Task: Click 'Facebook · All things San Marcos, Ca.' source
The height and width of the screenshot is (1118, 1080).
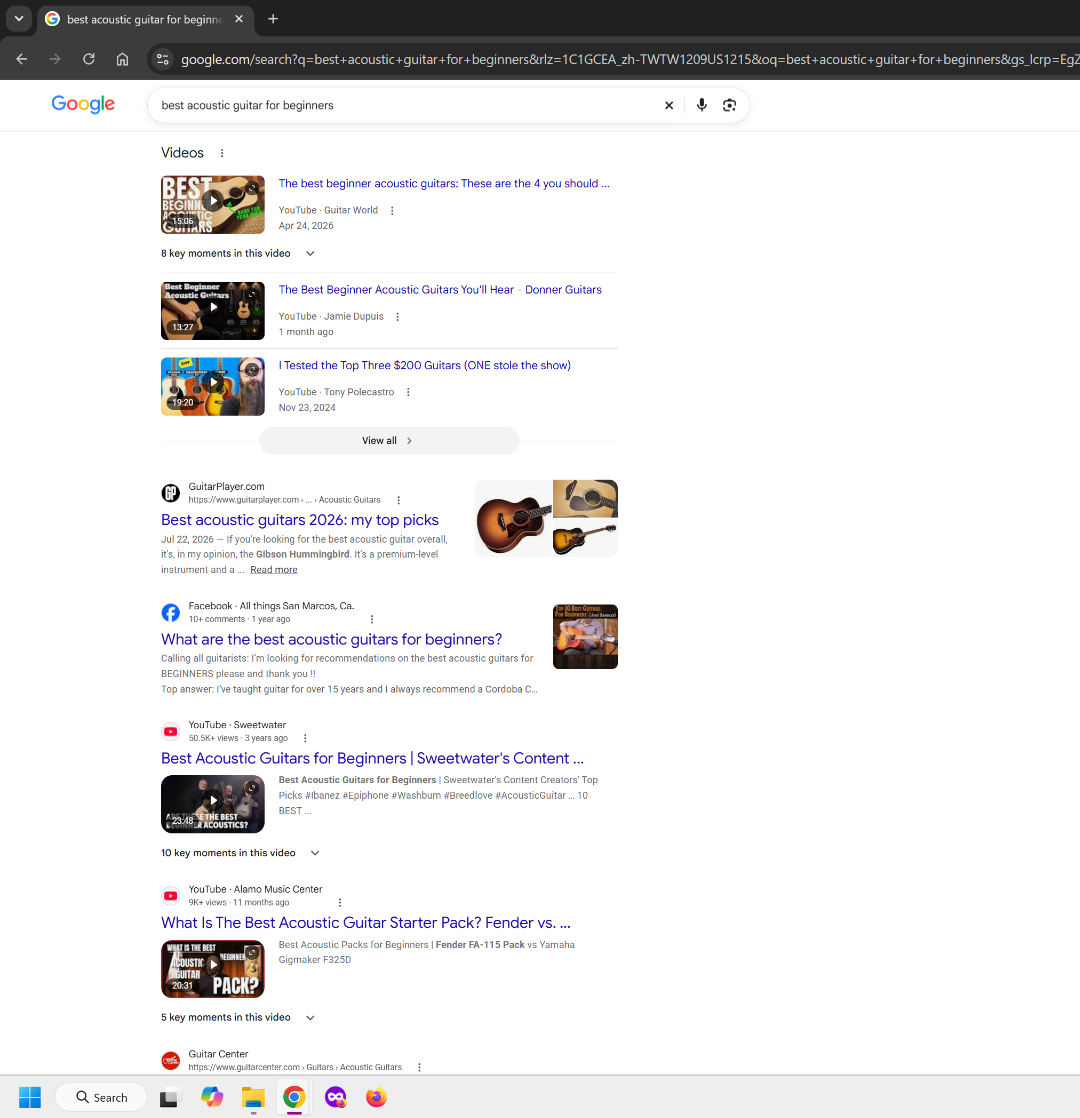Action: [x=271, y=606]
